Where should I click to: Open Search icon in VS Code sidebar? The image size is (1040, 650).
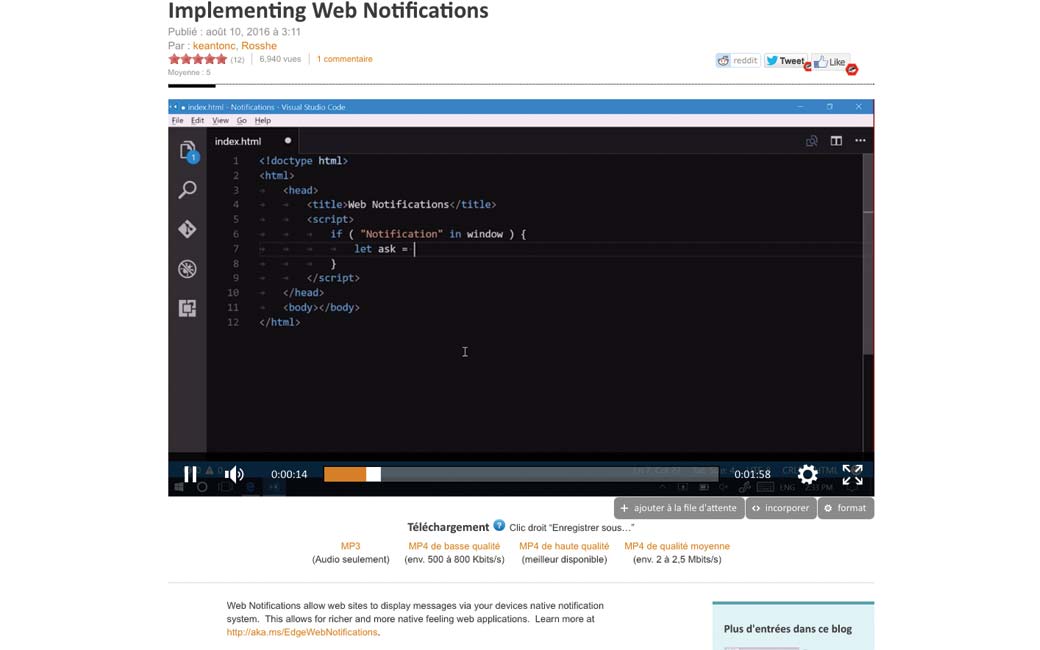(187, 190)
